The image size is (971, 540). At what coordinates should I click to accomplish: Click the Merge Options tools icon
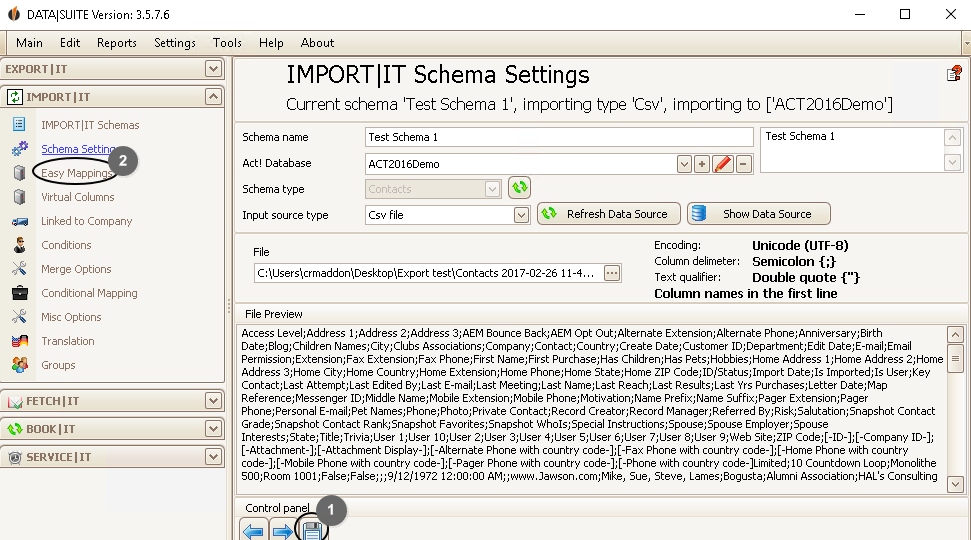(x=19, y=269)
